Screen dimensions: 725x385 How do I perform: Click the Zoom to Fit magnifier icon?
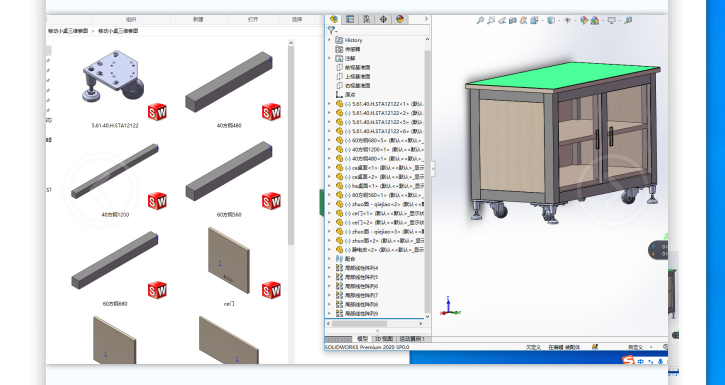pos(480,20)
